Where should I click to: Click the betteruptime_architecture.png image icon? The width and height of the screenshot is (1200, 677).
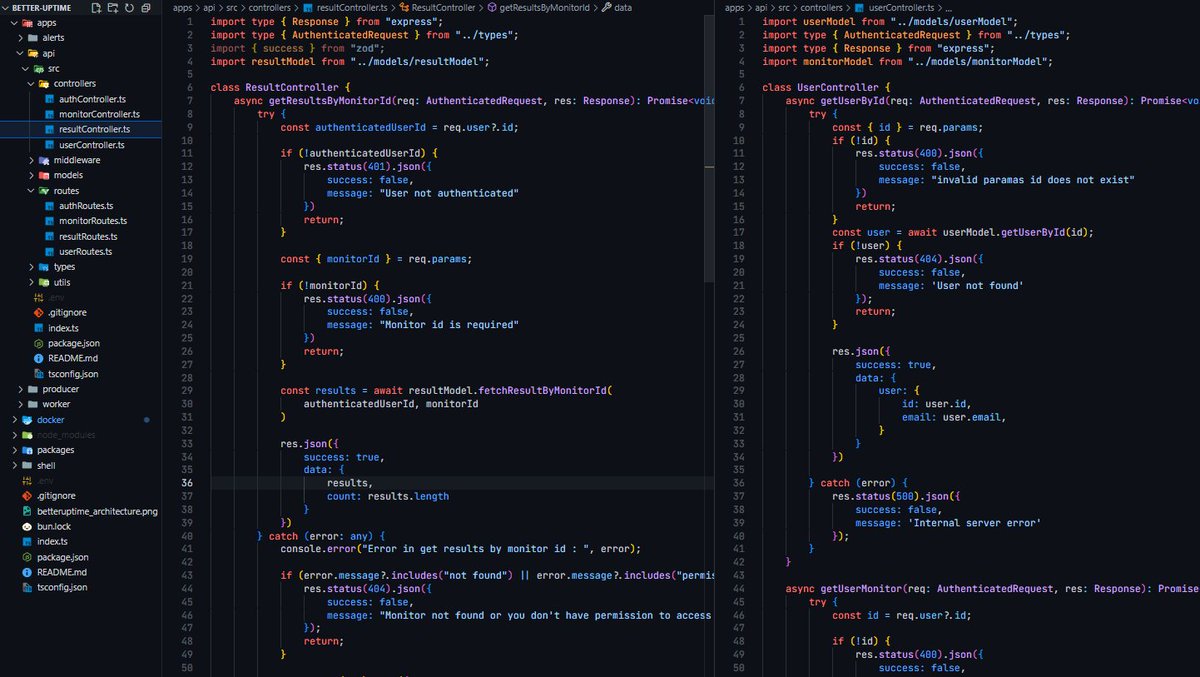[27, 511]
